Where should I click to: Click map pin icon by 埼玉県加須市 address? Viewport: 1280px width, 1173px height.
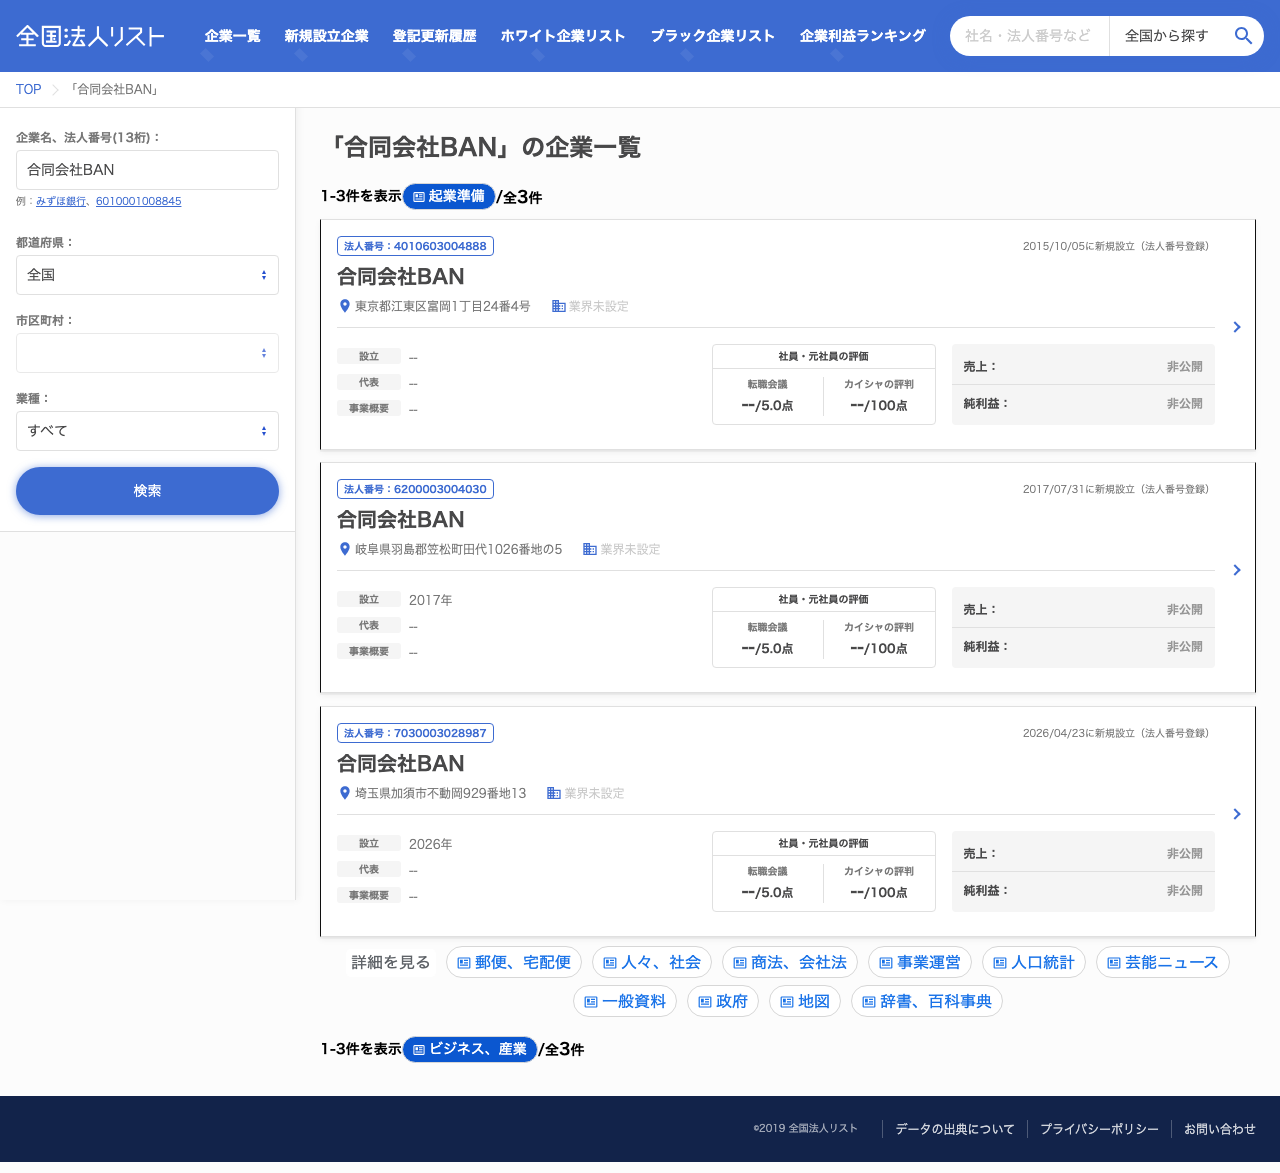(x=345, y=793)
